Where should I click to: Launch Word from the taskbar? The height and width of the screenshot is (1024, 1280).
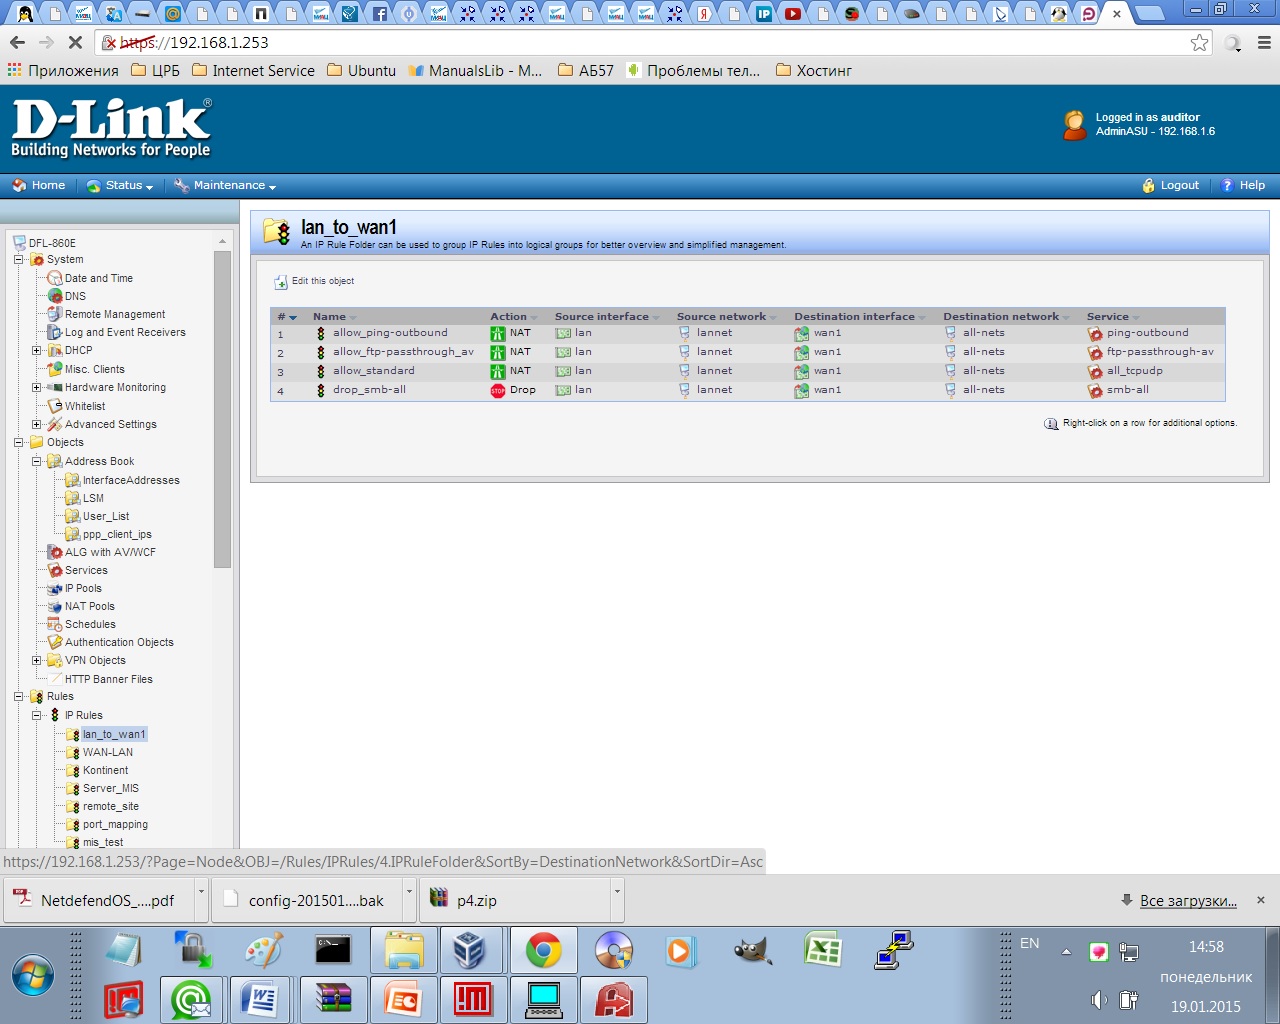(260, 999)
